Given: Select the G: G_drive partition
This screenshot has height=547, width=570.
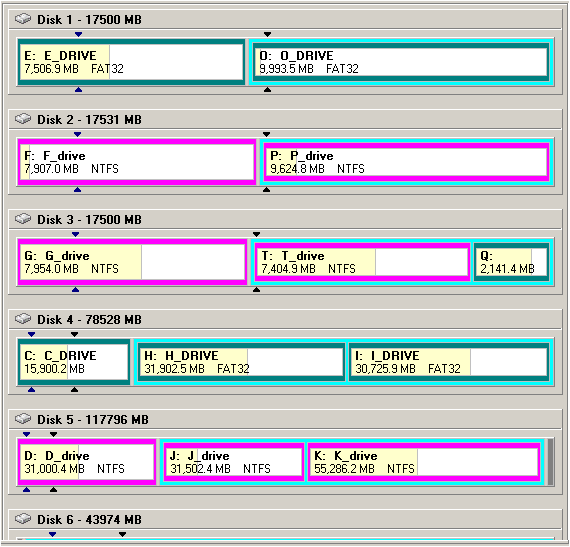Looking at the screenshot, I should (132, 262).
